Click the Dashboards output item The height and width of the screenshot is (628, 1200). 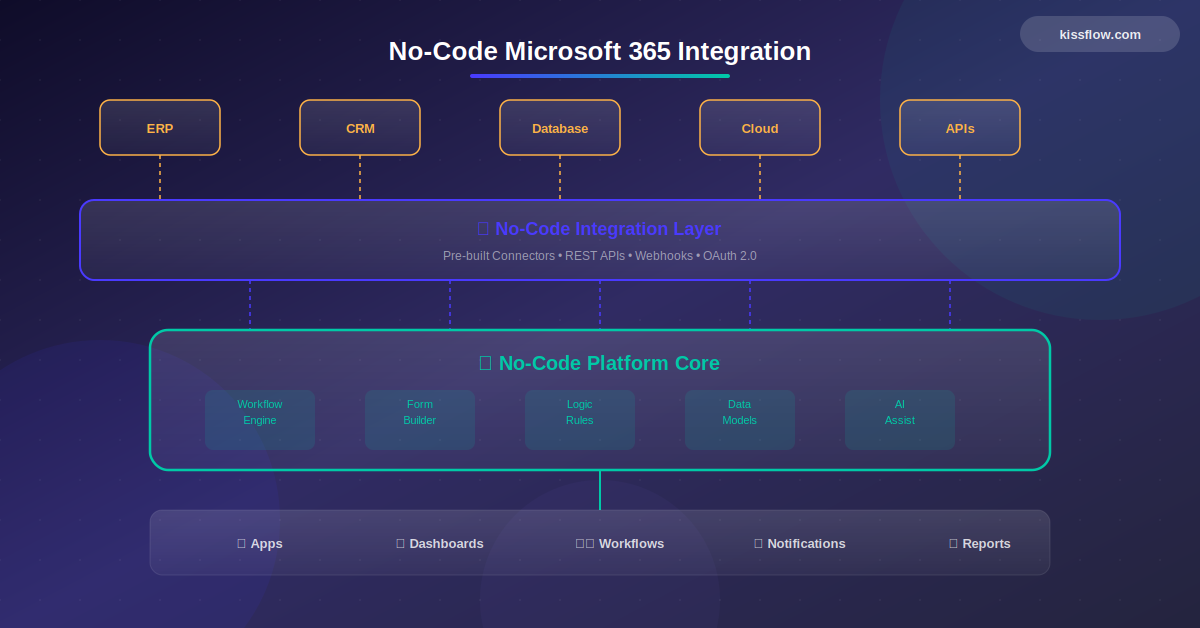point(440,544)
